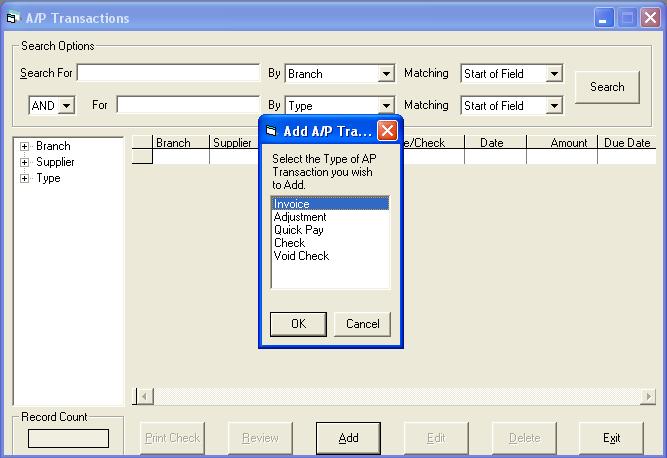Click the Add A/P Transaction dialog icon
Viewport: 667px width, 458px height.
(x=271, y=131)
